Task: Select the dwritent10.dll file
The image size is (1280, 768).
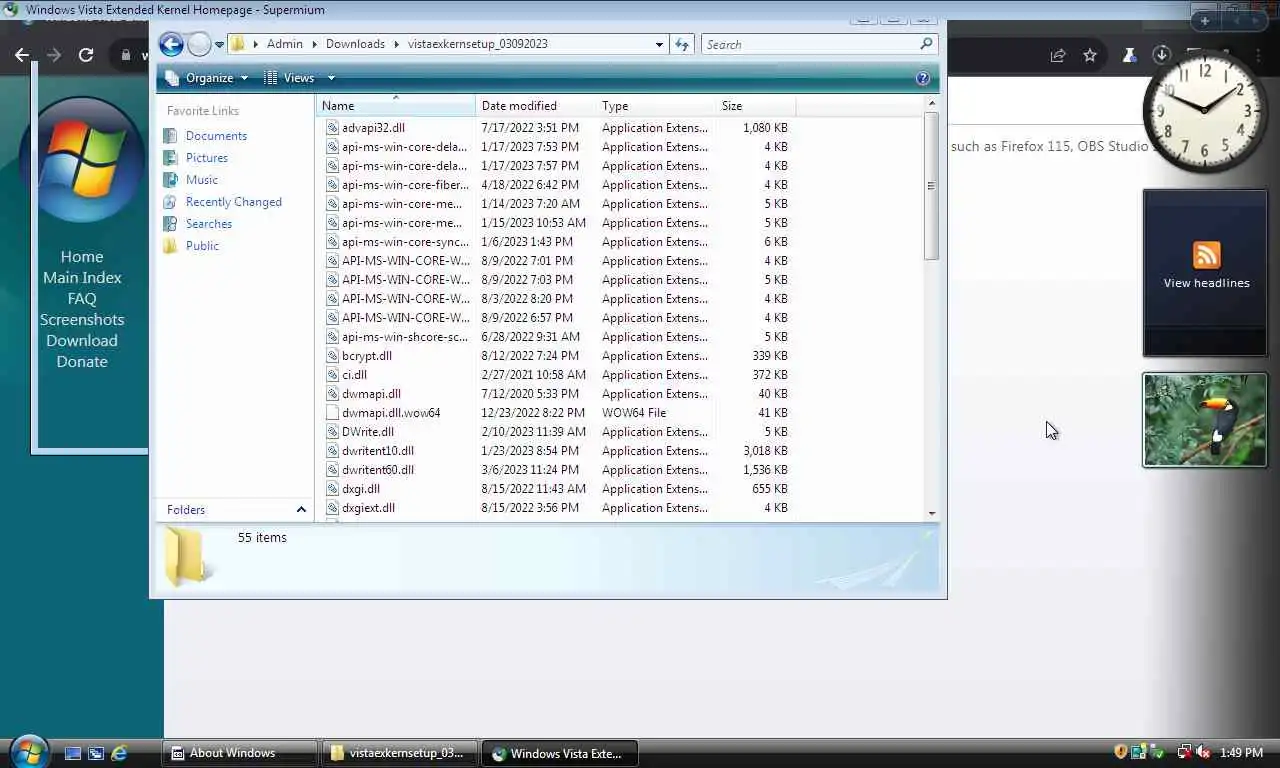Action: (378, 451)
